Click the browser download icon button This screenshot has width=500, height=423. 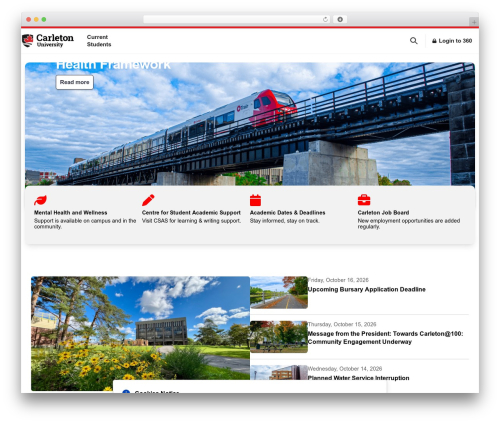tap(340, 19)
